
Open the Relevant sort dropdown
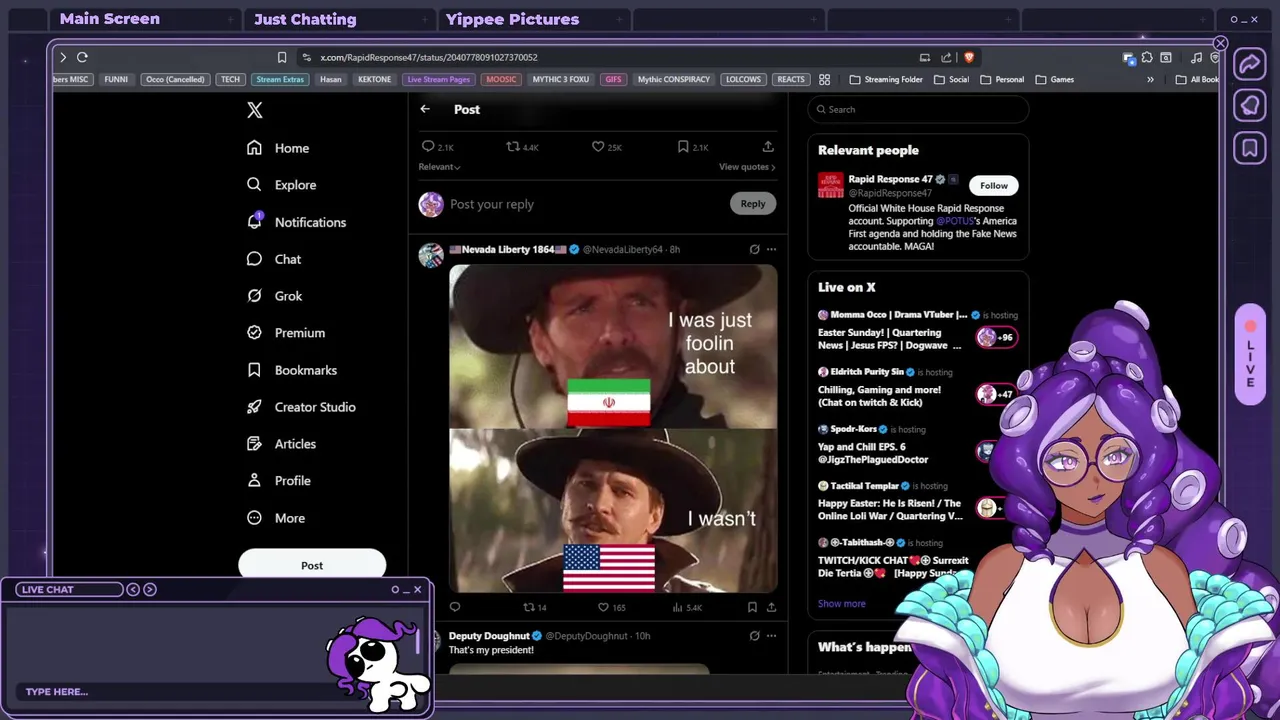pos(439,167)
